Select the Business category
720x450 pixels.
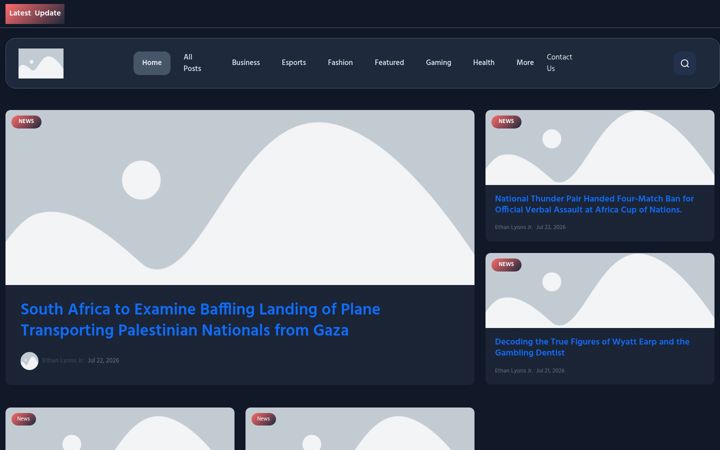coord(246,63)
